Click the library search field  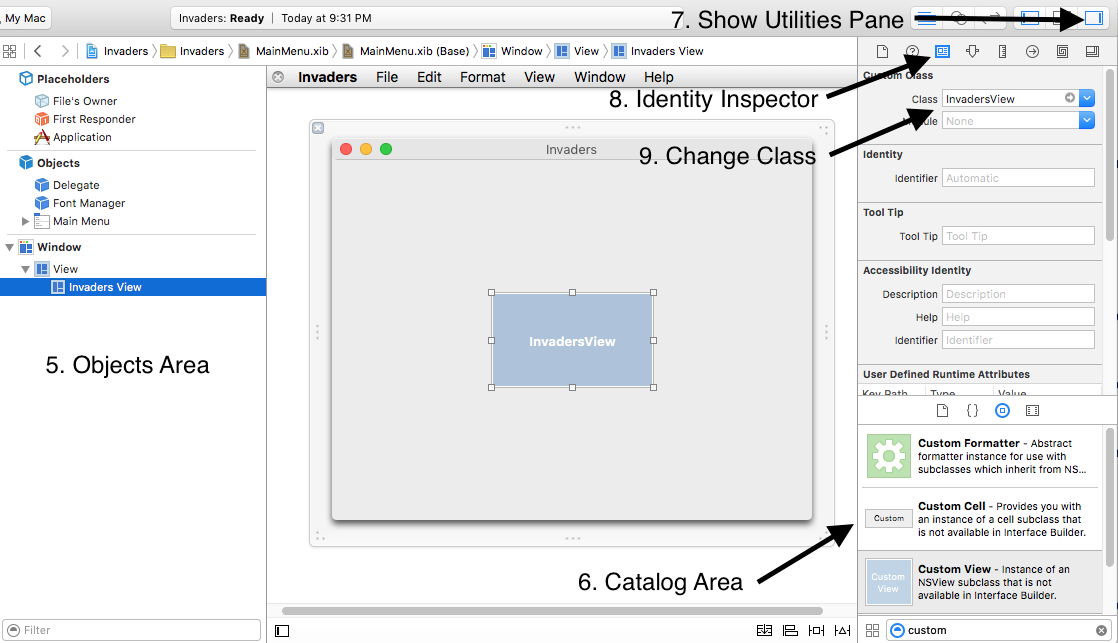click(998, 630)
